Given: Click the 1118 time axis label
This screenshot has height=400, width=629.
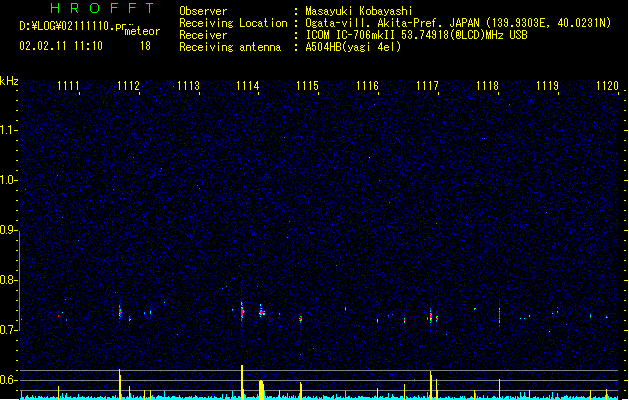Looking at the screenshot, I should click(487, 86).
